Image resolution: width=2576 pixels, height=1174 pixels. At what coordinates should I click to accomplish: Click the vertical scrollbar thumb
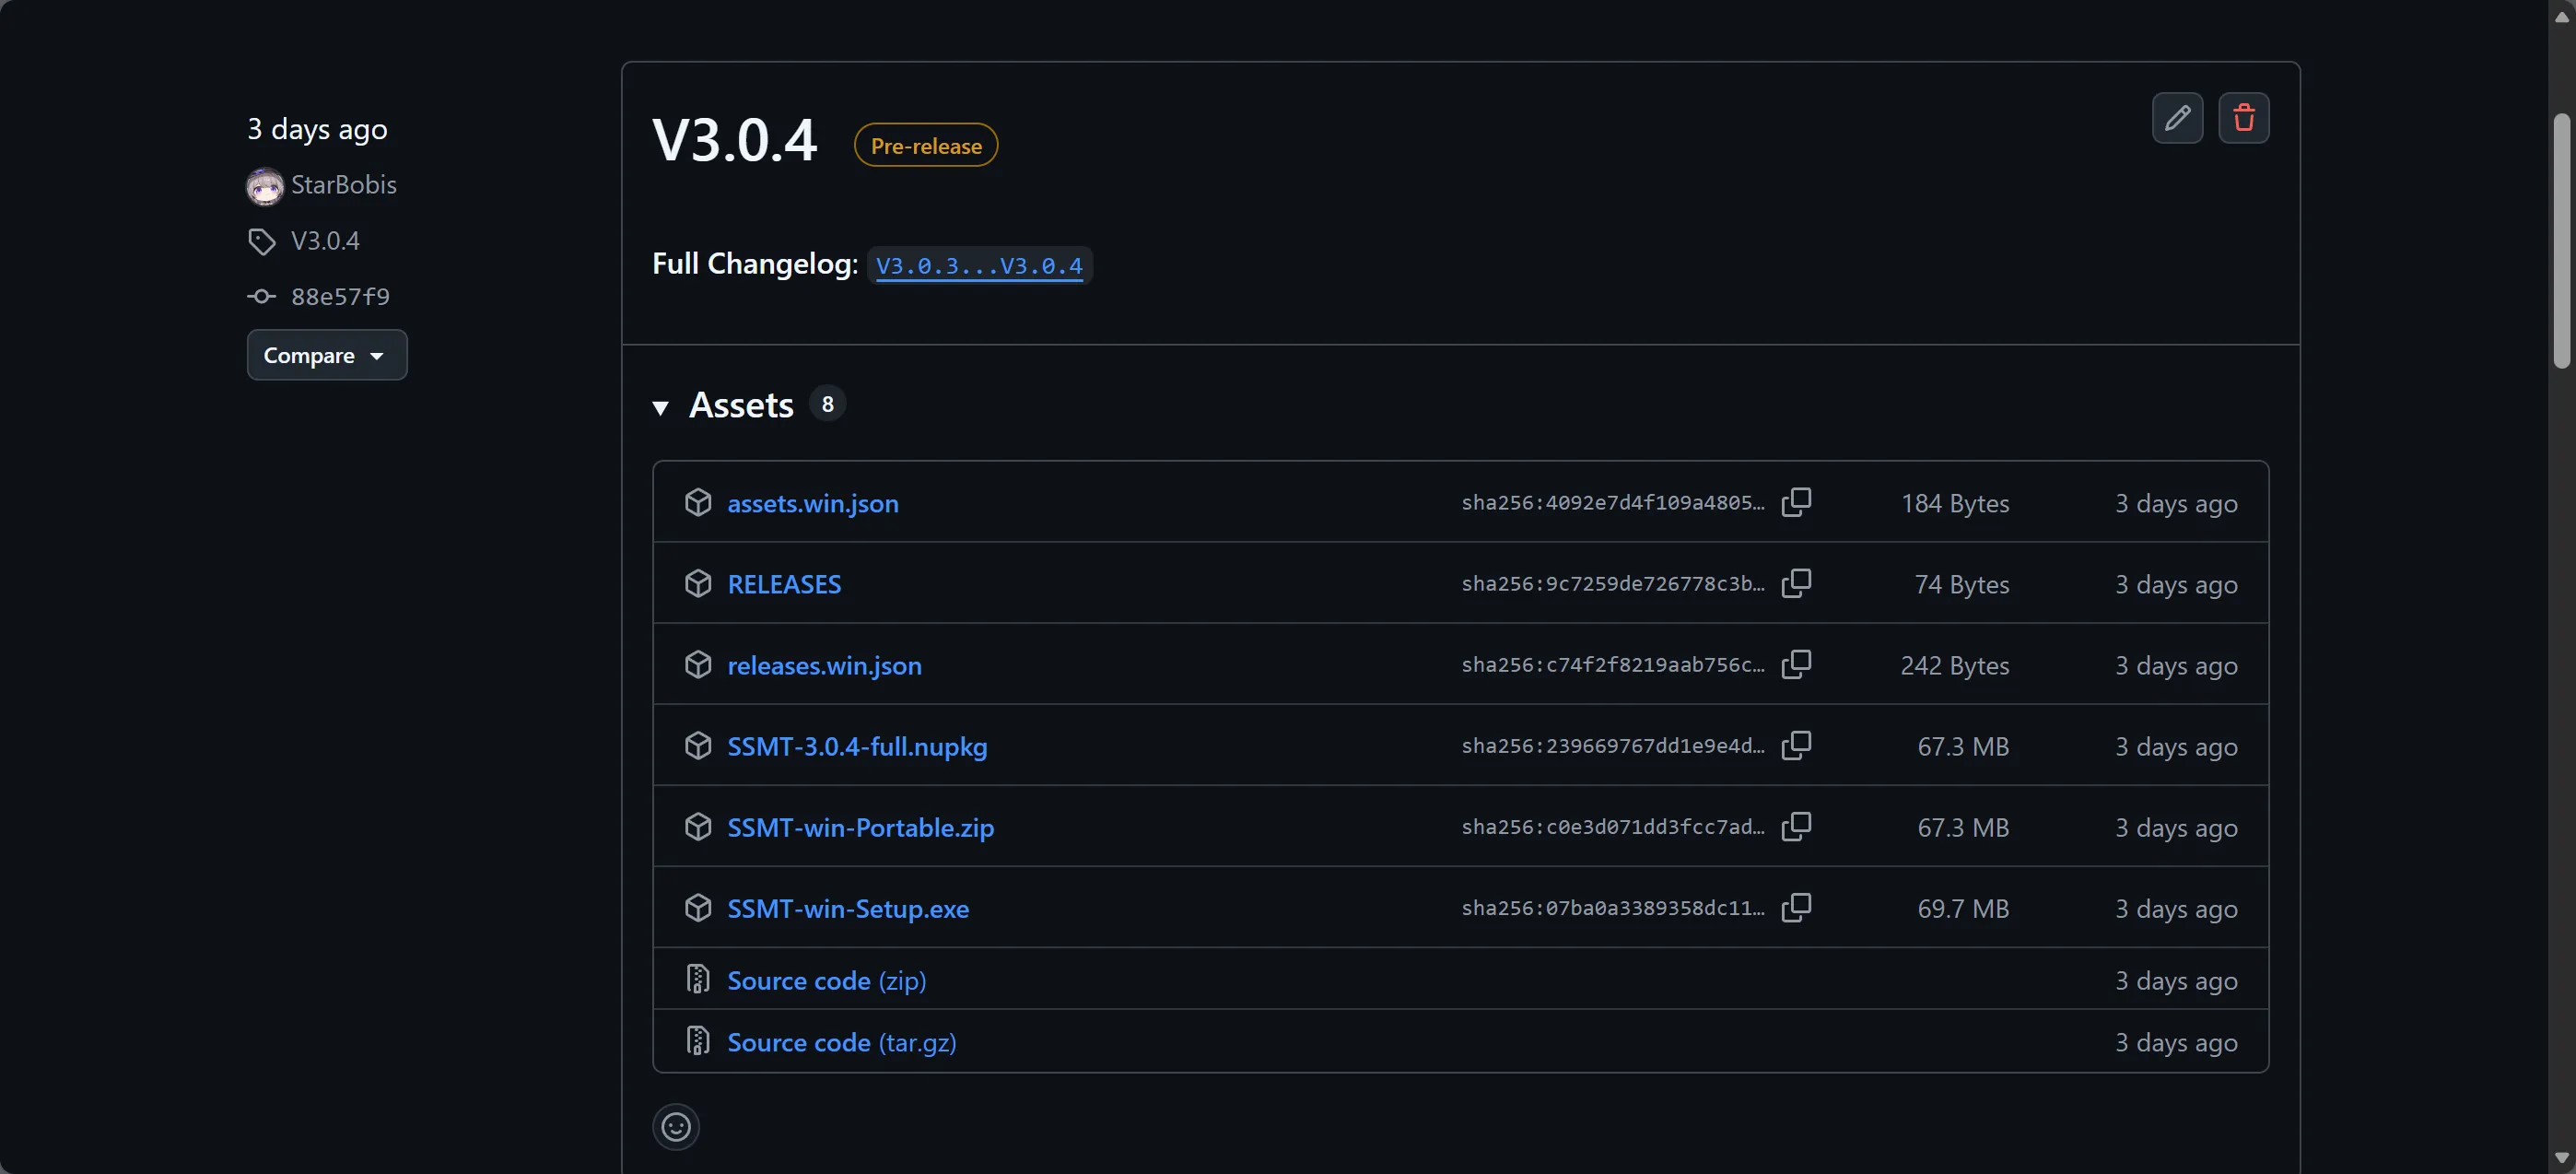click(x=2561, y=240)
